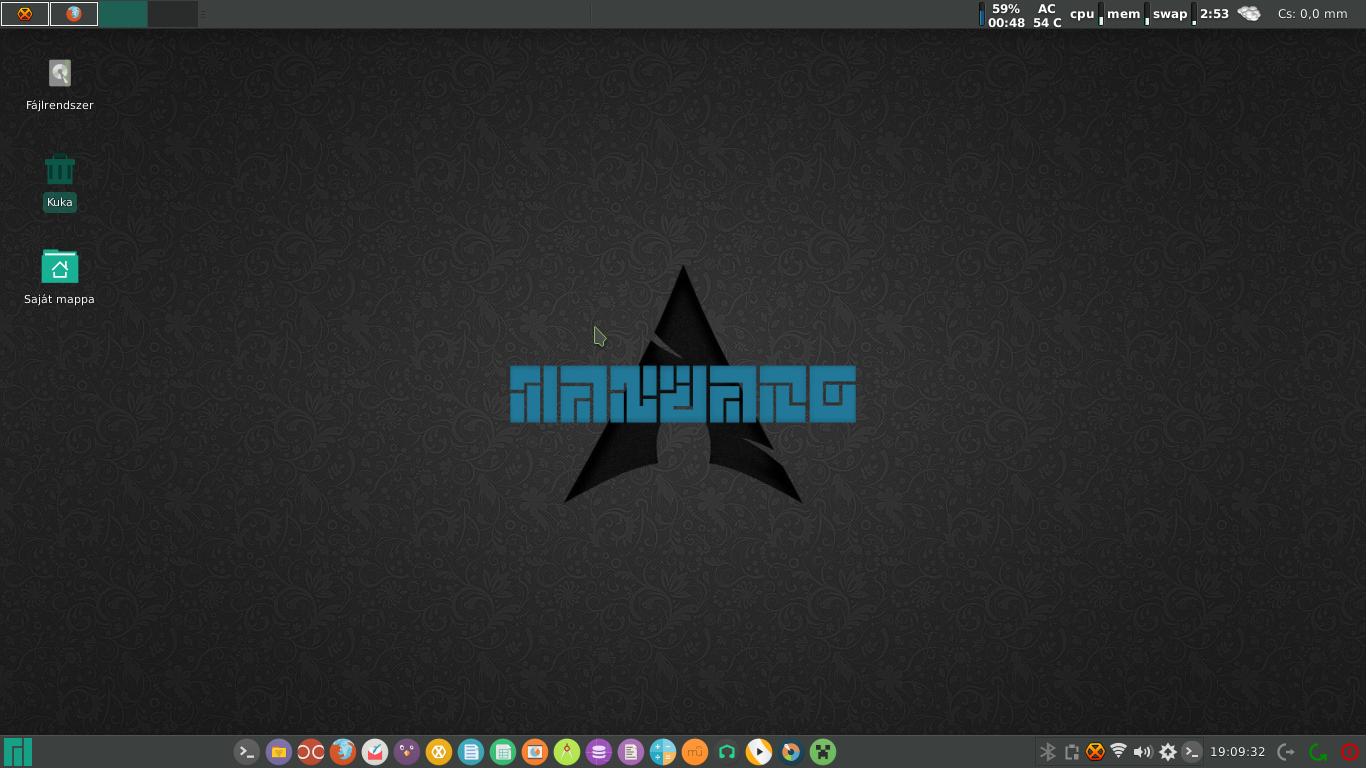Click the terminal icon in the tray
The image size is (1366, 768).
coord(1191,752)
